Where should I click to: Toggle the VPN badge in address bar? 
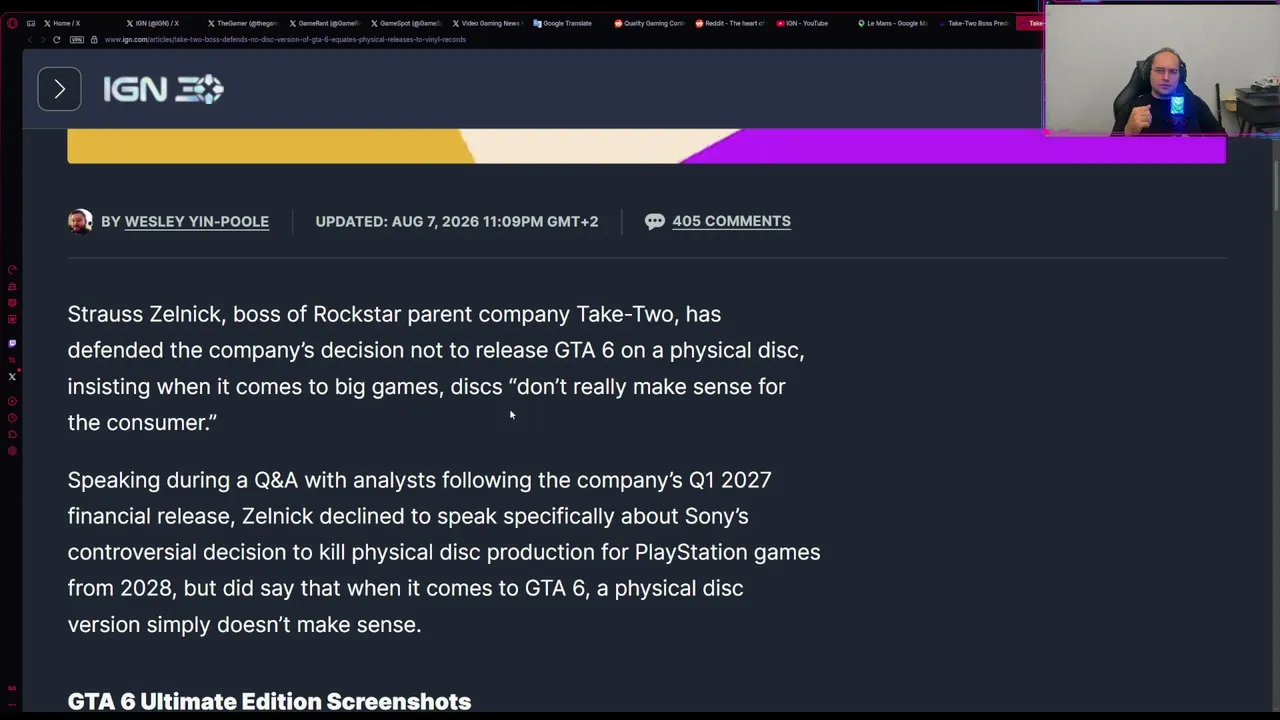(77, 39)
